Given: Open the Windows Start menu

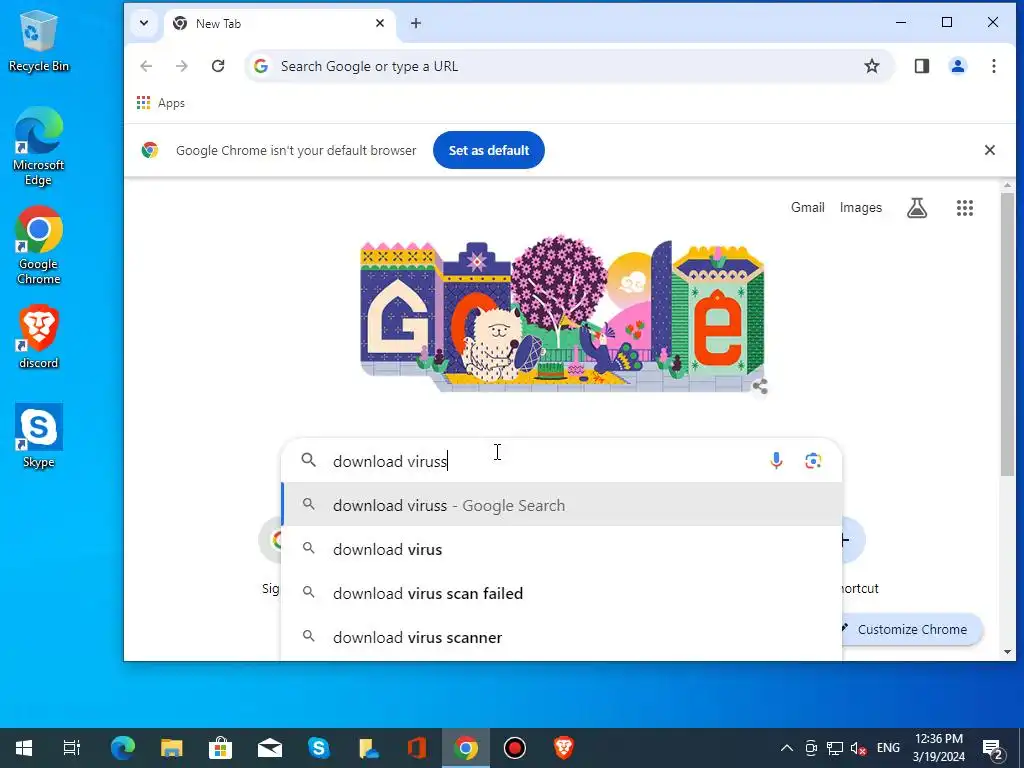Looking at the screenshot, I should pos(24,748).
